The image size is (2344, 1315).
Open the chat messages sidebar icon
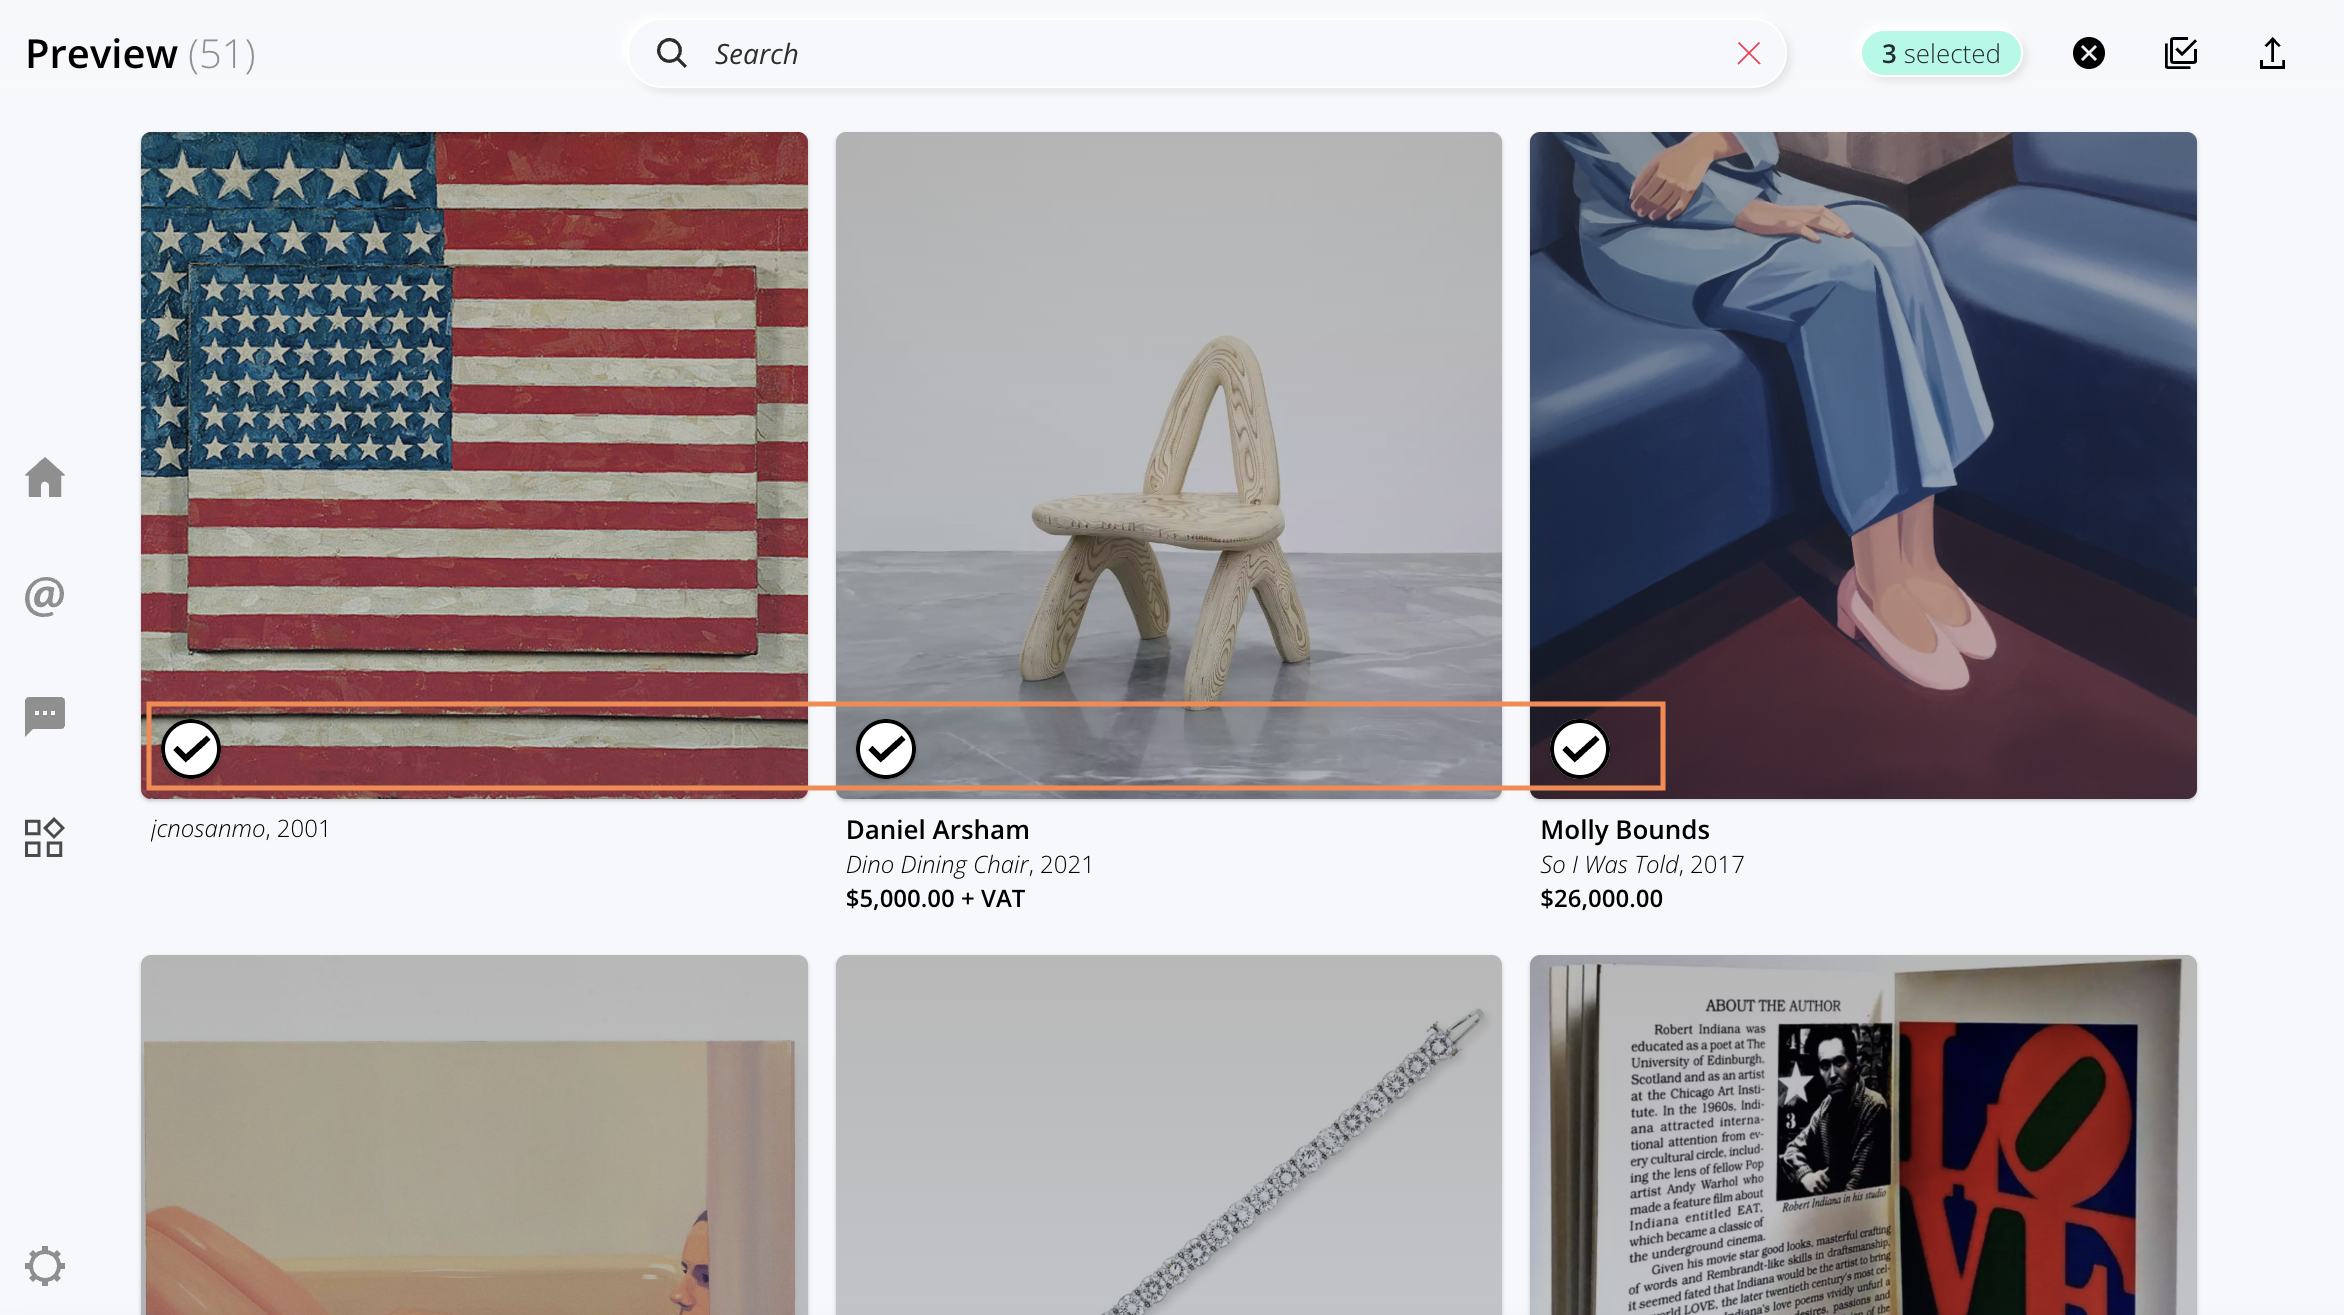(45, 716)
